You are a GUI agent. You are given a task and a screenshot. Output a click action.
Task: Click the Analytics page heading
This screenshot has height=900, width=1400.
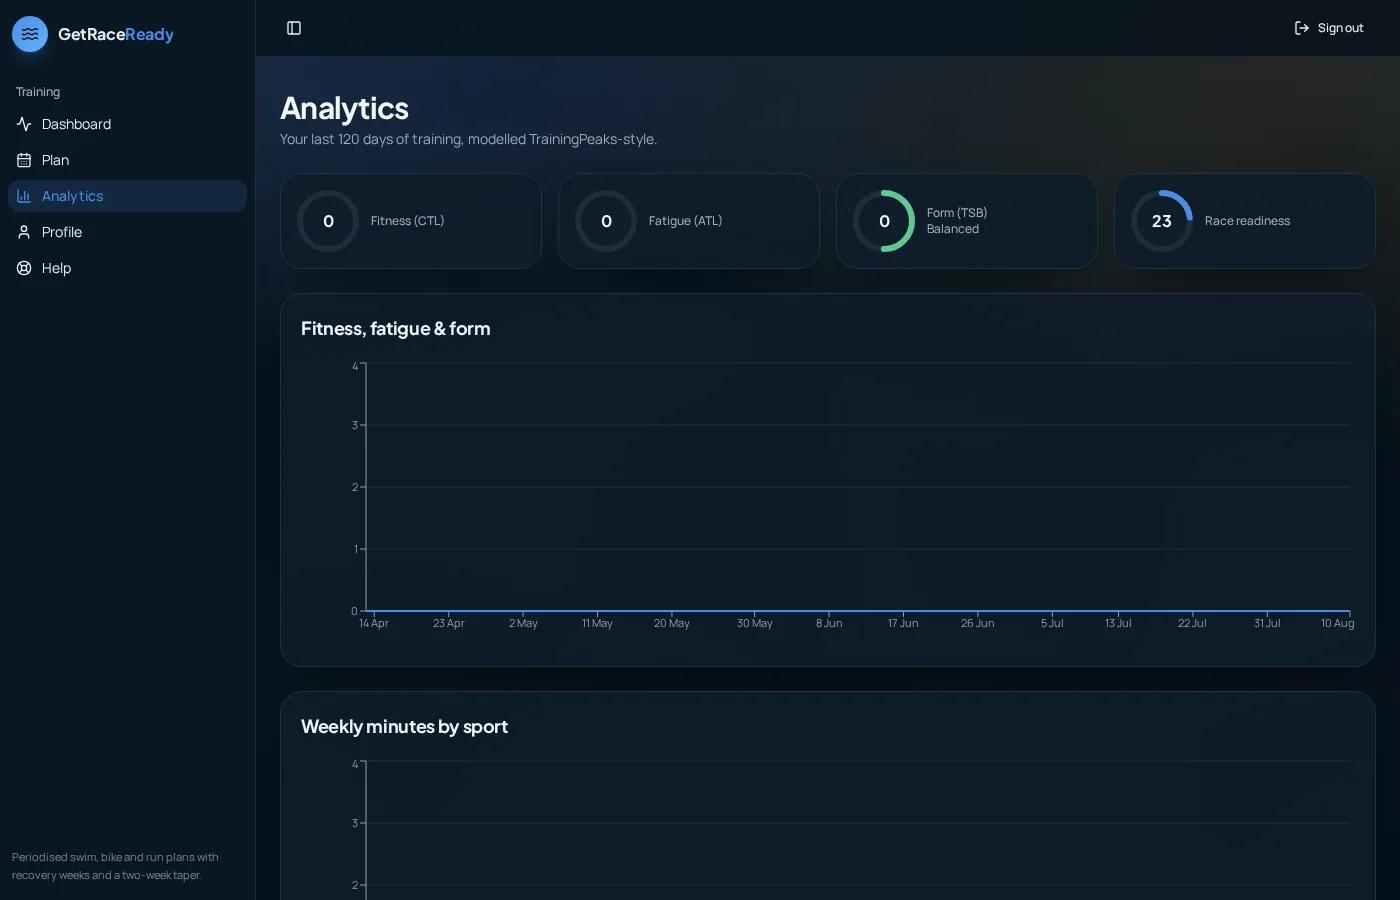point(344,108)
